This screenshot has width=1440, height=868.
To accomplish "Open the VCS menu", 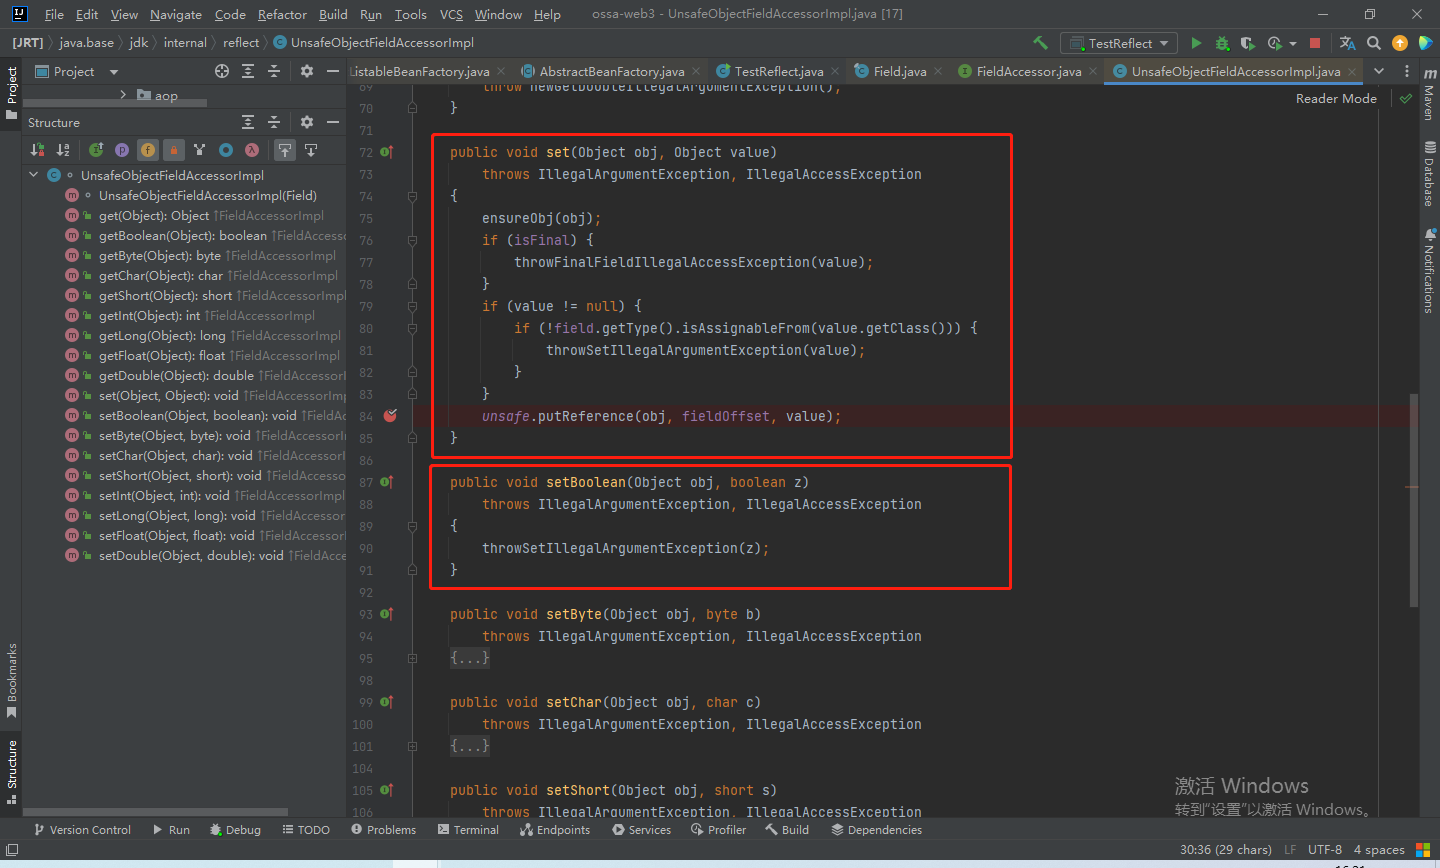I will point(451,14).
